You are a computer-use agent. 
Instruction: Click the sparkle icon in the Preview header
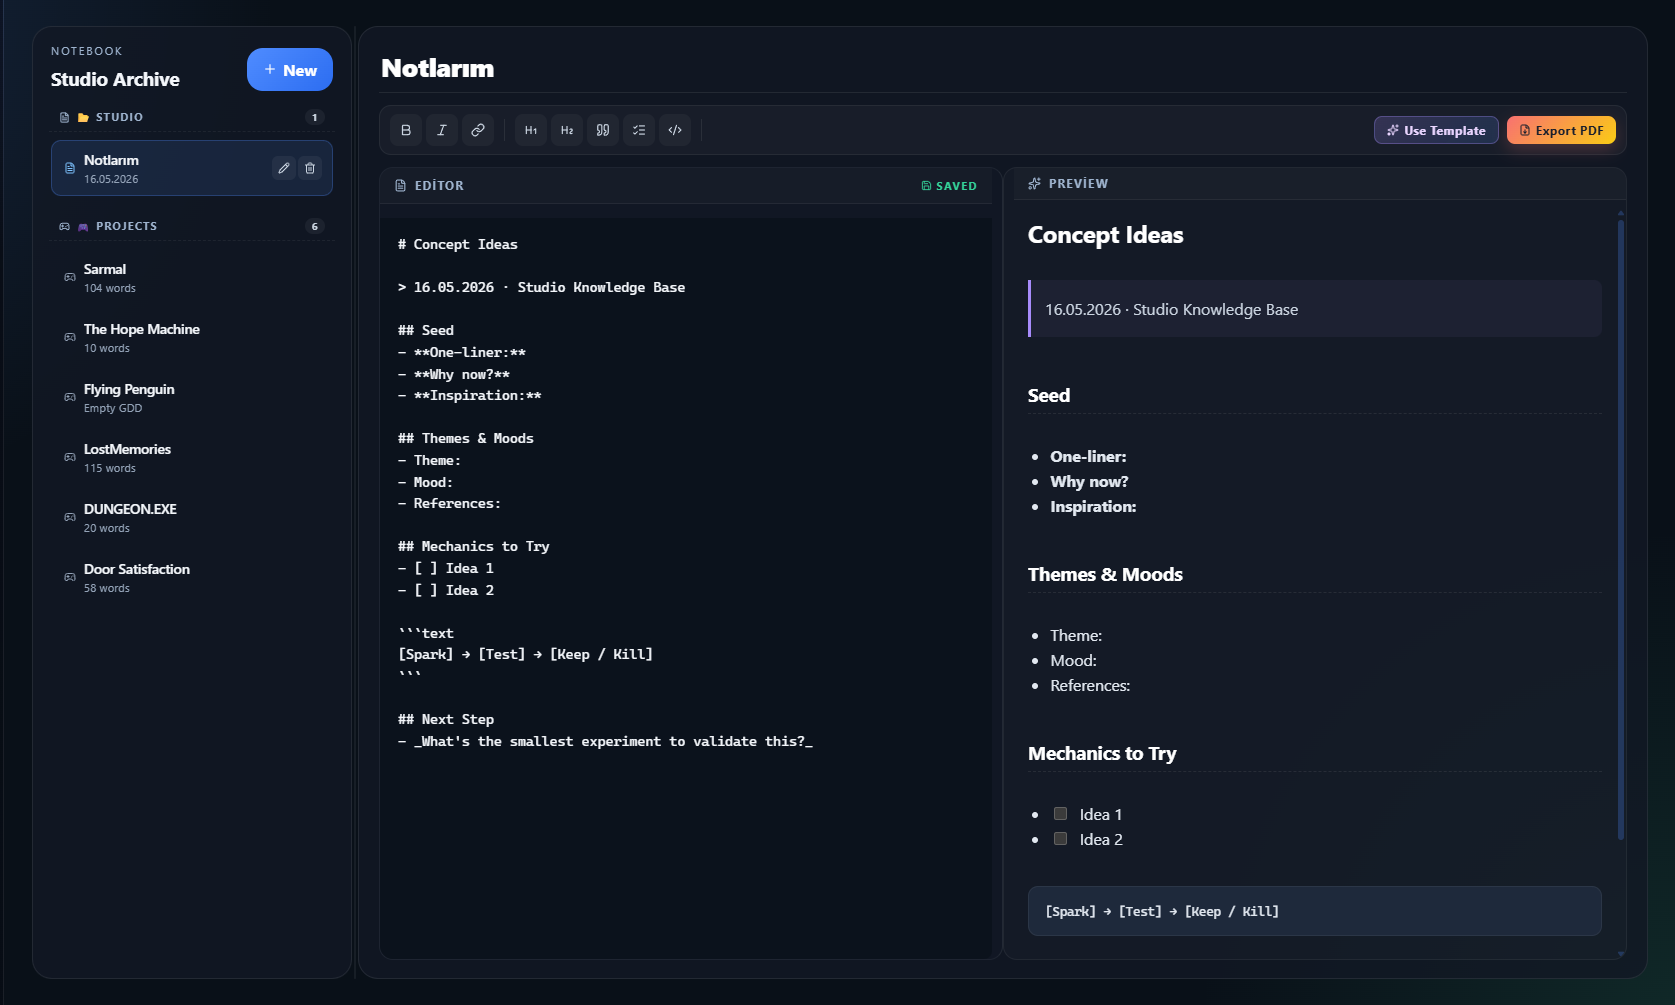click(1034, 184)
